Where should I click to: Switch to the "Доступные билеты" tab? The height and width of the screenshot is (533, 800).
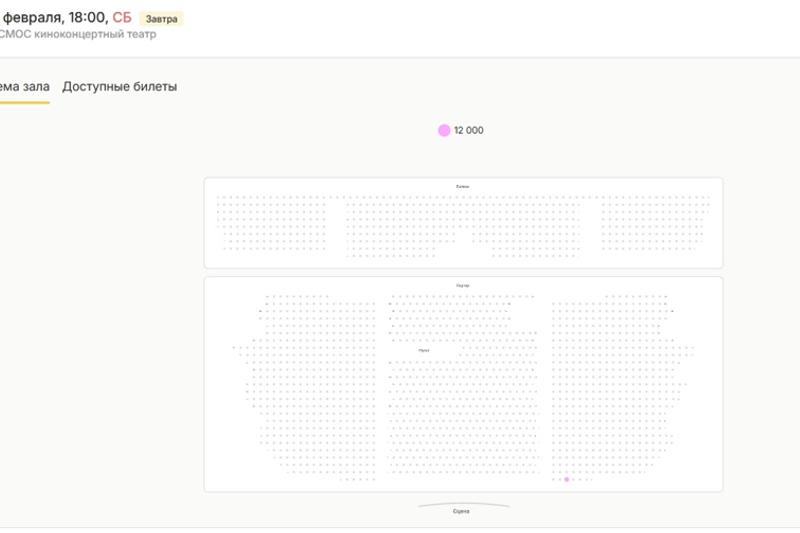pyautogui.click(x=119, y=87)
